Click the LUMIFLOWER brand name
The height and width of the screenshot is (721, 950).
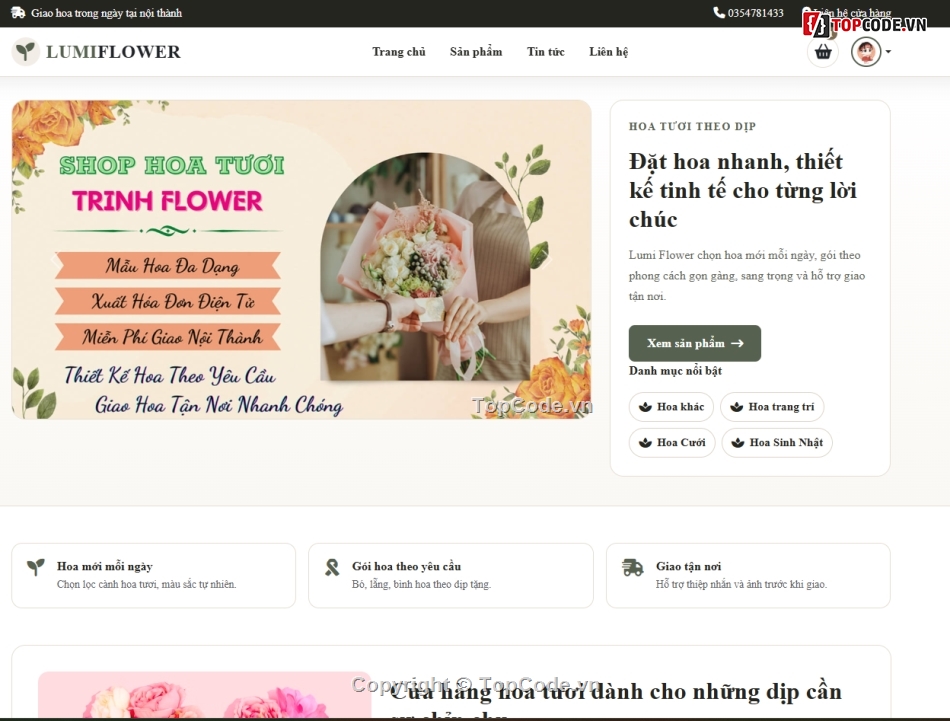click(113, 52)
